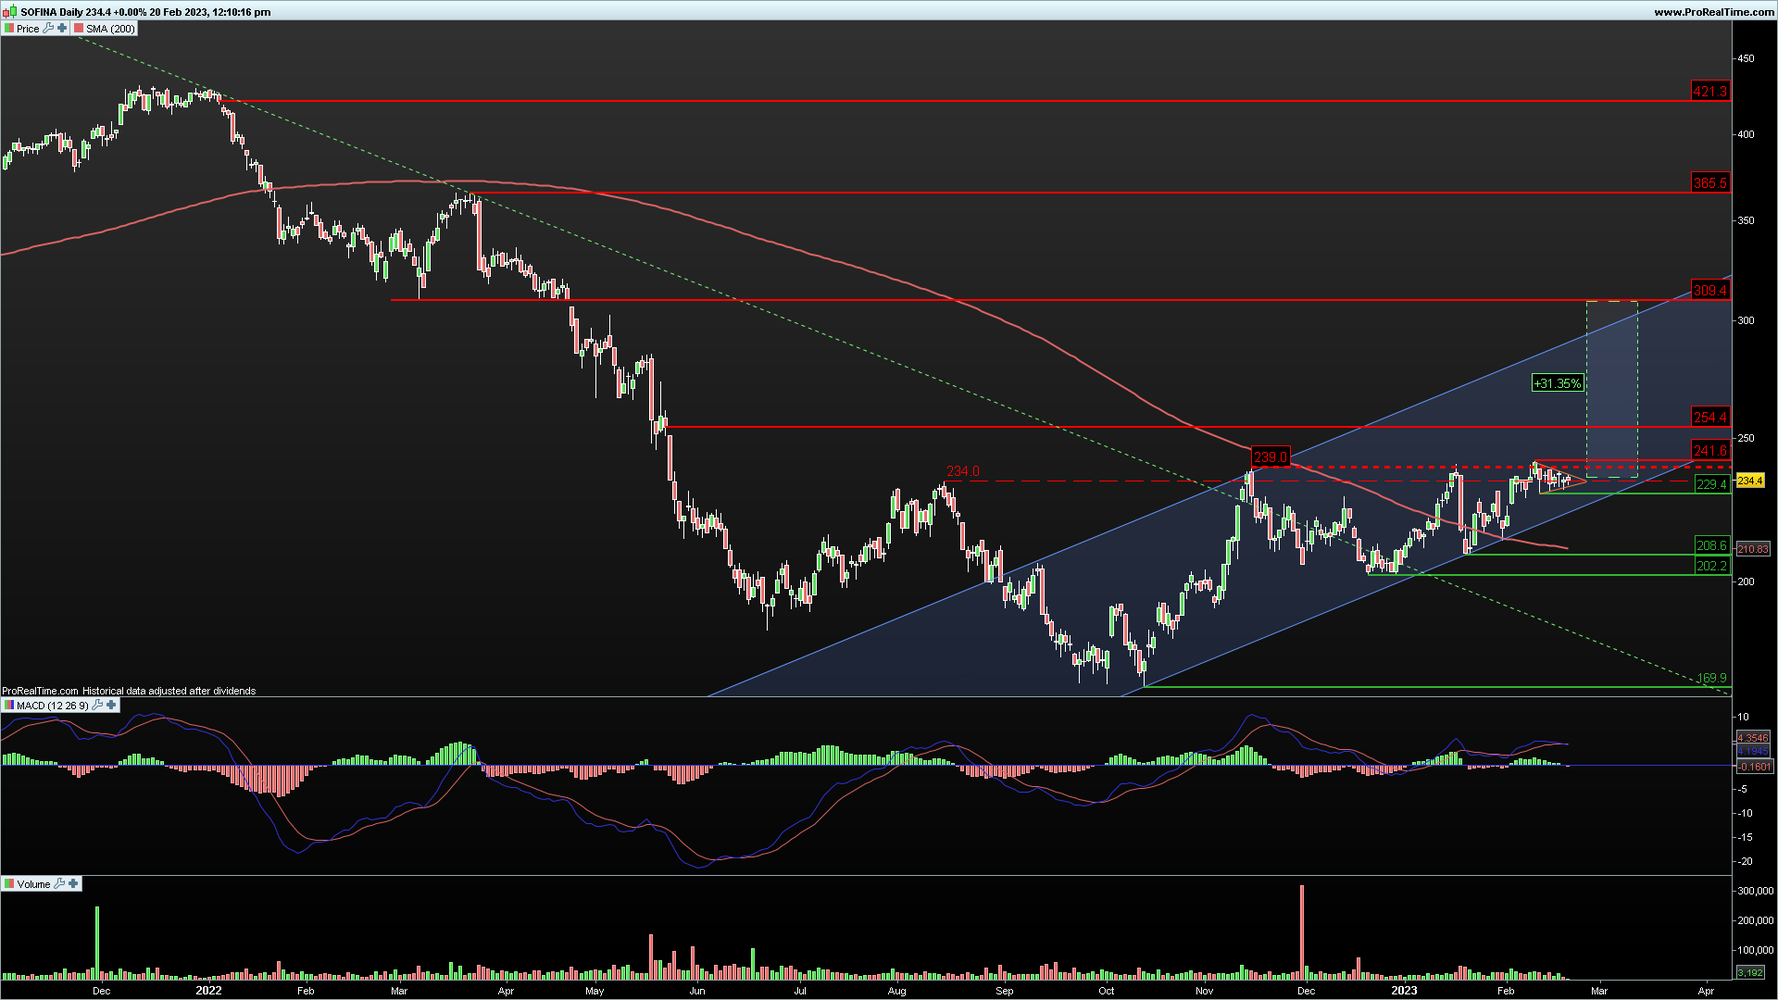Click the Jun label on time axis
Viewport: 1778px width, 1000px height.
pyautogui.click(x=697, y=991)
